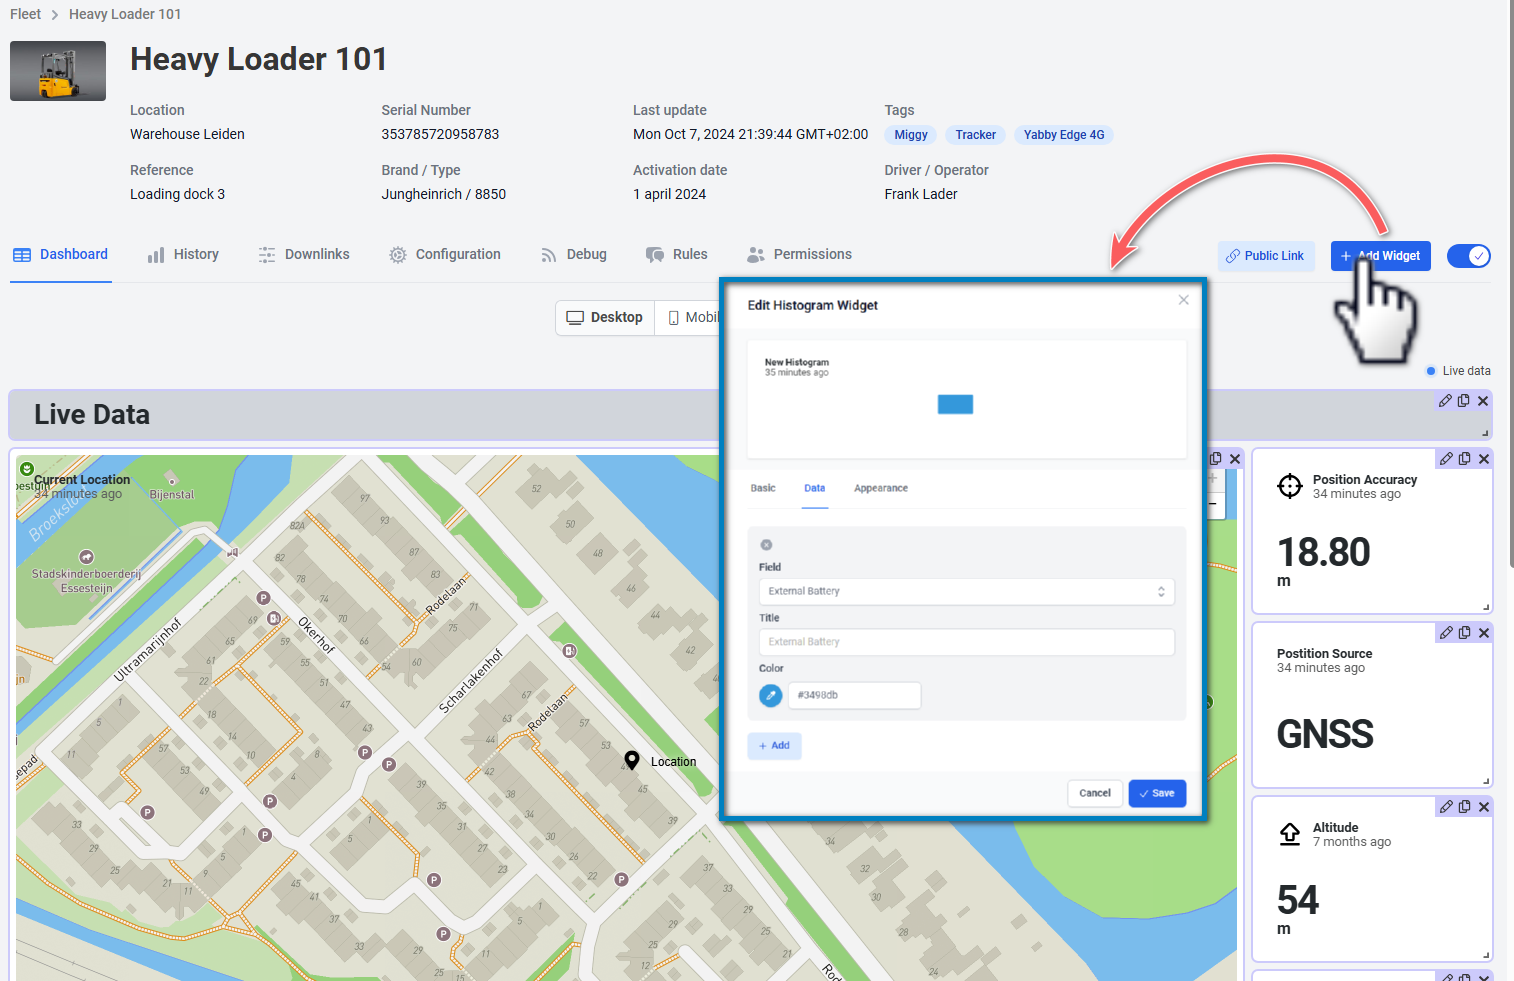Focus the Title input field
This screenshot has height=981, width=1514.
click(966, 642)
